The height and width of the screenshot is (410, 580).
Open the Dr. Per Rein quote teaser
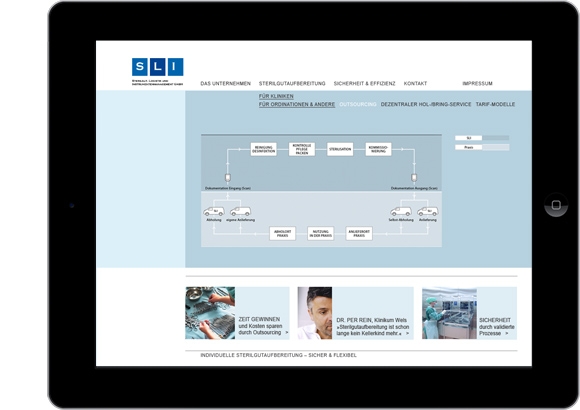click(355, 313)
